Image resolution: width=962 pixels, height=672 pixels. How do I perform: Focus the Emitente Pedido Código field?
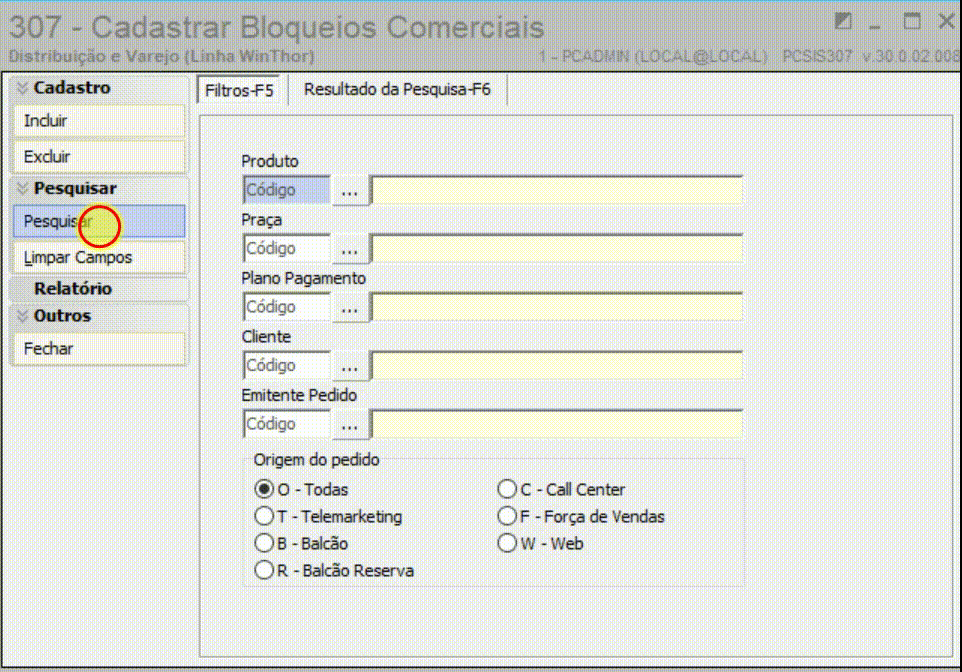coord(287,424)
